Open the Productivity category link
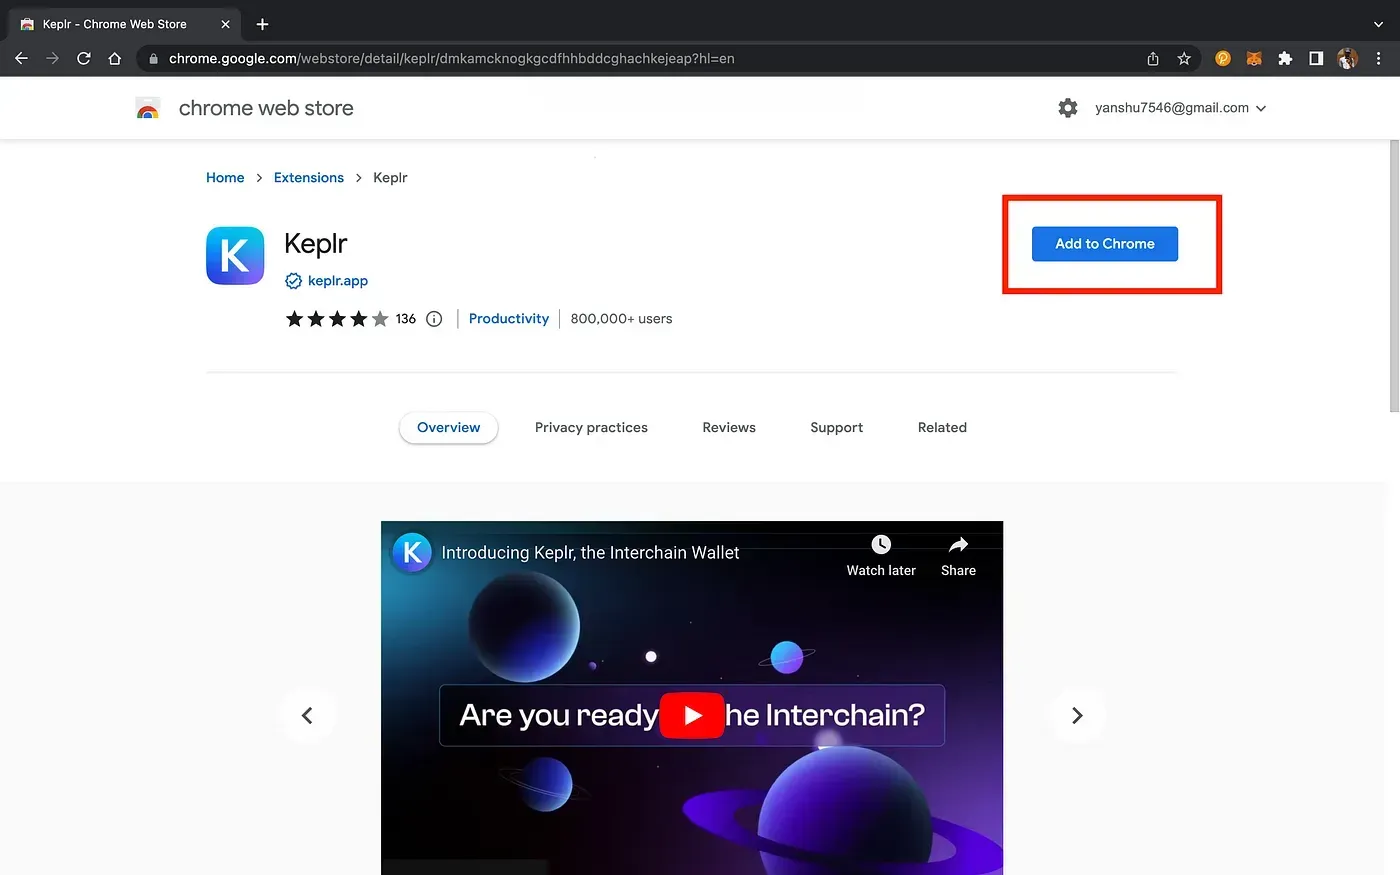 pyautogui.click(x=509, y=319)
